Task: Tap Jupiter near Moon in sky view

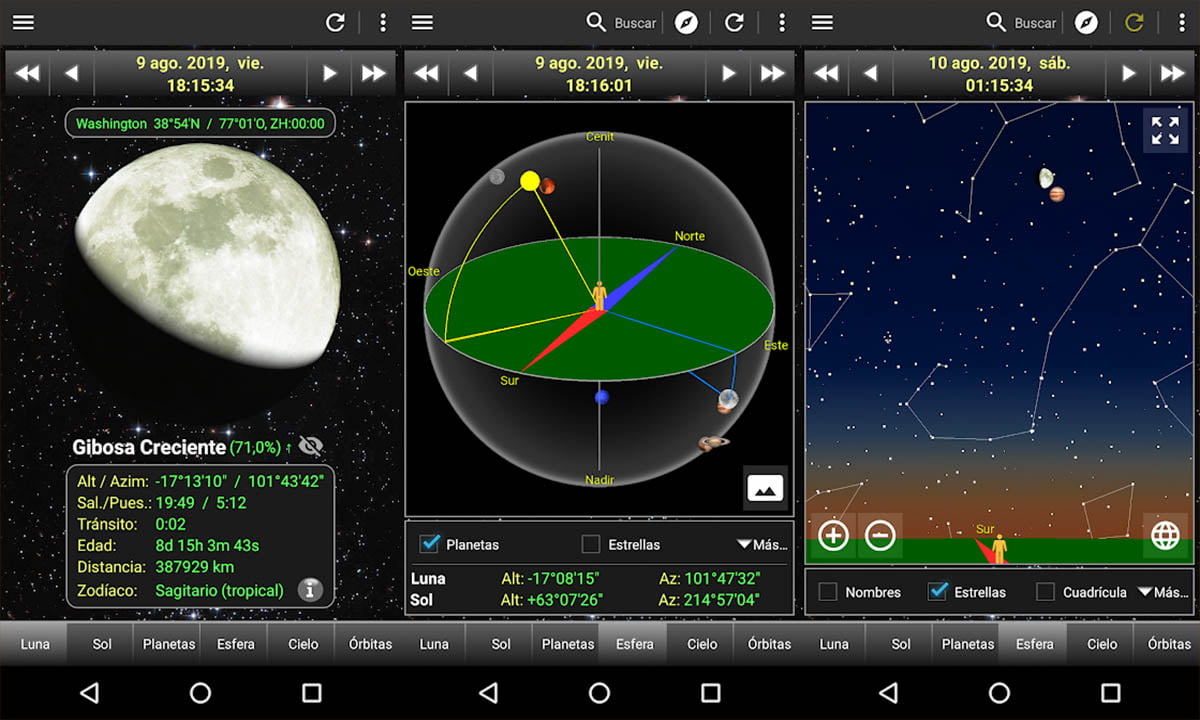Action: click(1057, 194)
